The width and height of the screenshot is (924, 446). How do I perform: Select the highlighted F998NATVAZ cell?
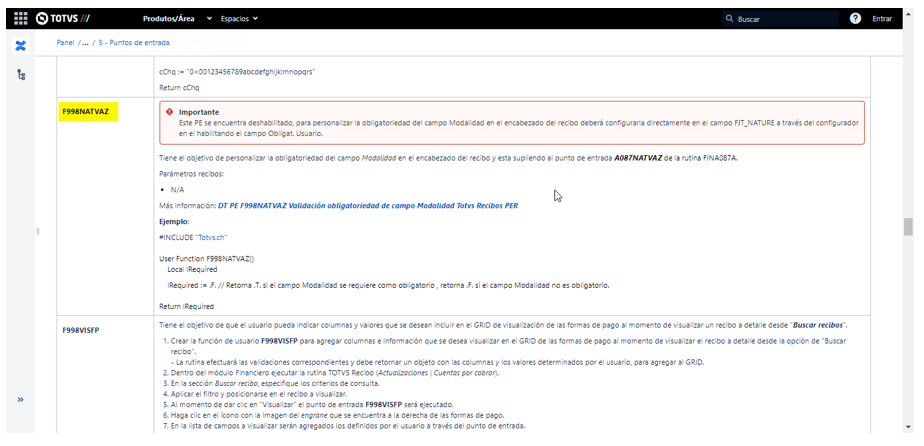pyautogui.click(x=88, y=111)
